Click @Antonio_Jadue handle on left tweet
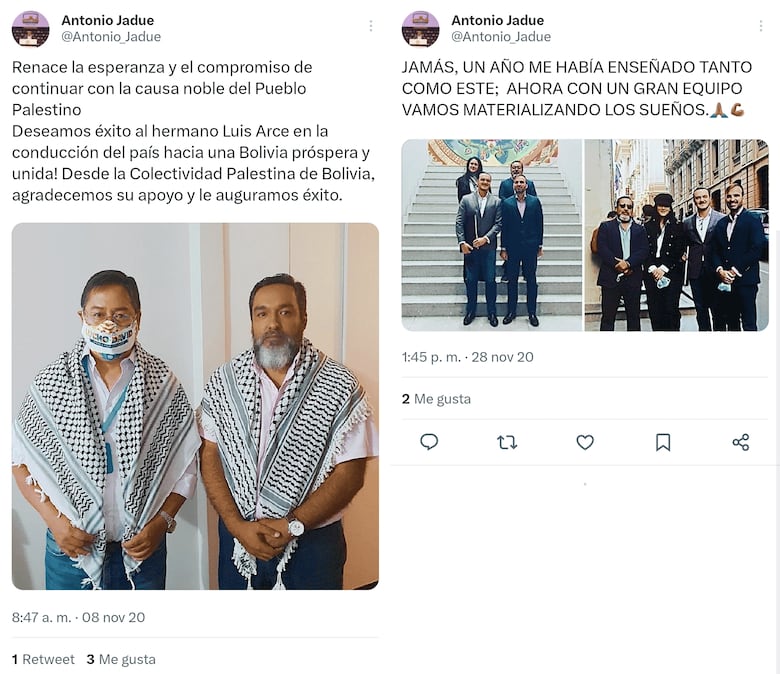 111,37
